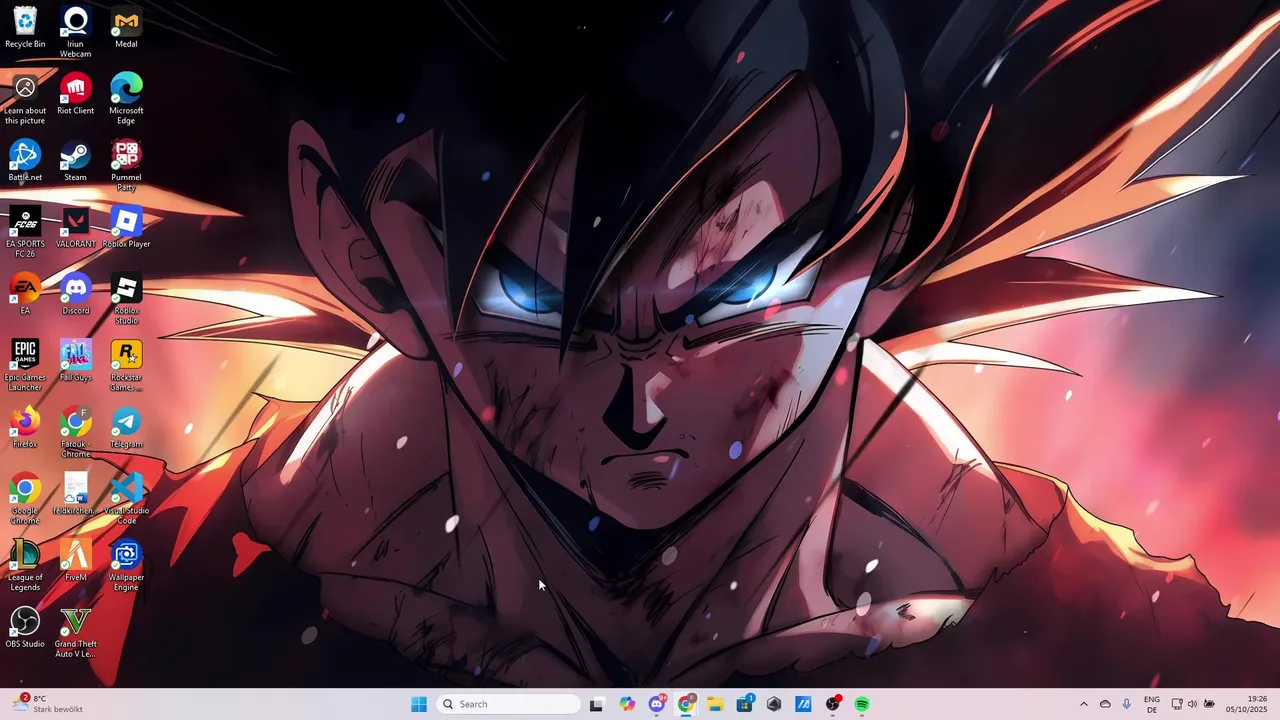
Task: Select the EA SPORTS FC 26 icon
Action: click(25, 232)
